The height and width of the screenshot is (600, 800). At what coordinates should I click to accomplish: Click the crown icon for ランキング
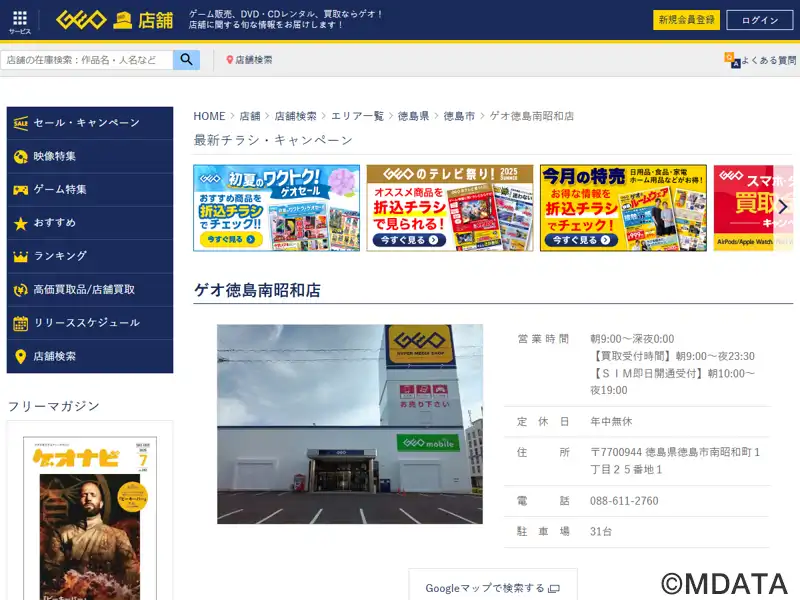click(20, 256)
